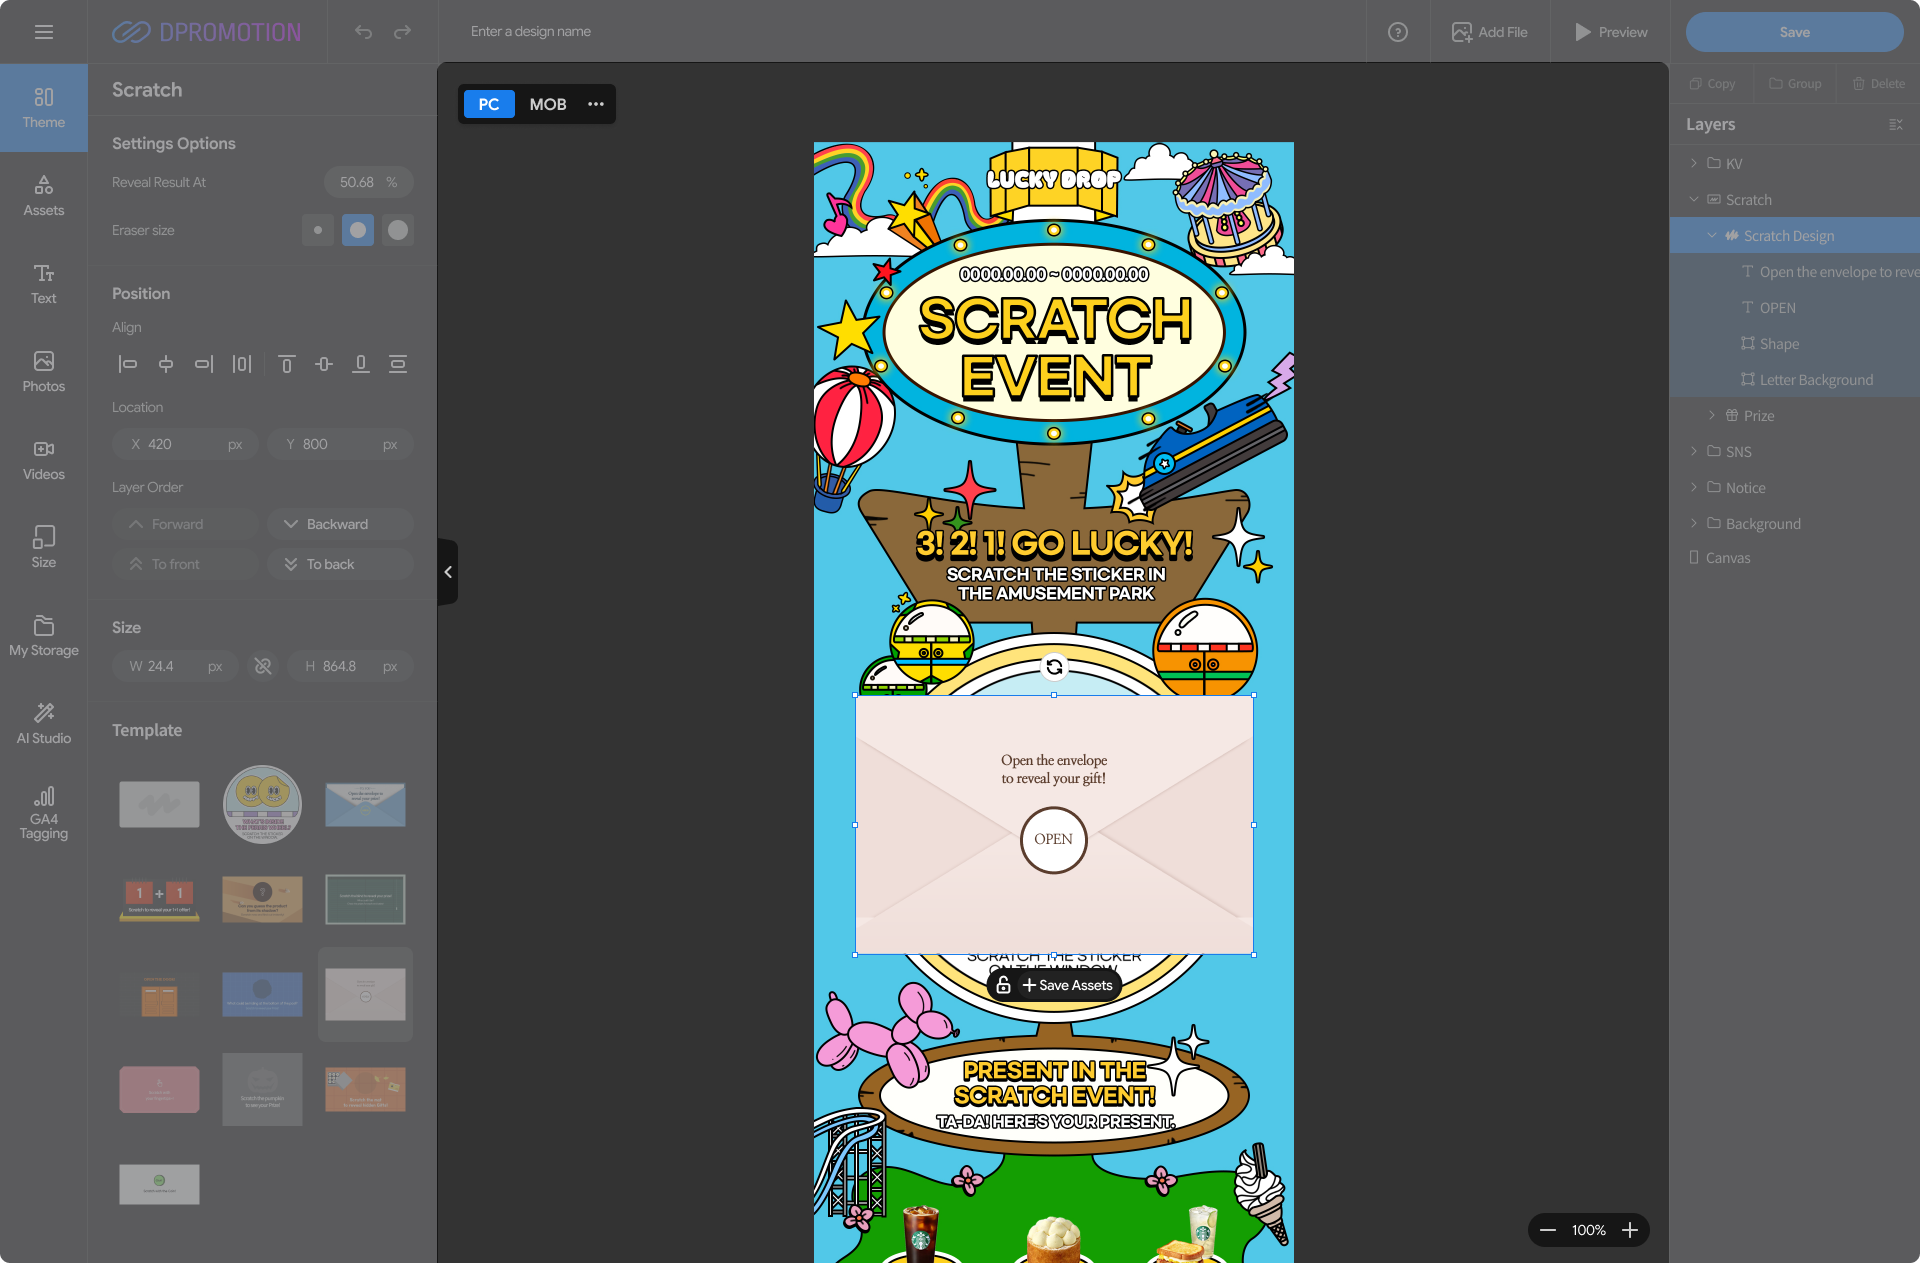Expand the Prize layer group
The image size is (1920, 1263).
(x=1712, y=415)
